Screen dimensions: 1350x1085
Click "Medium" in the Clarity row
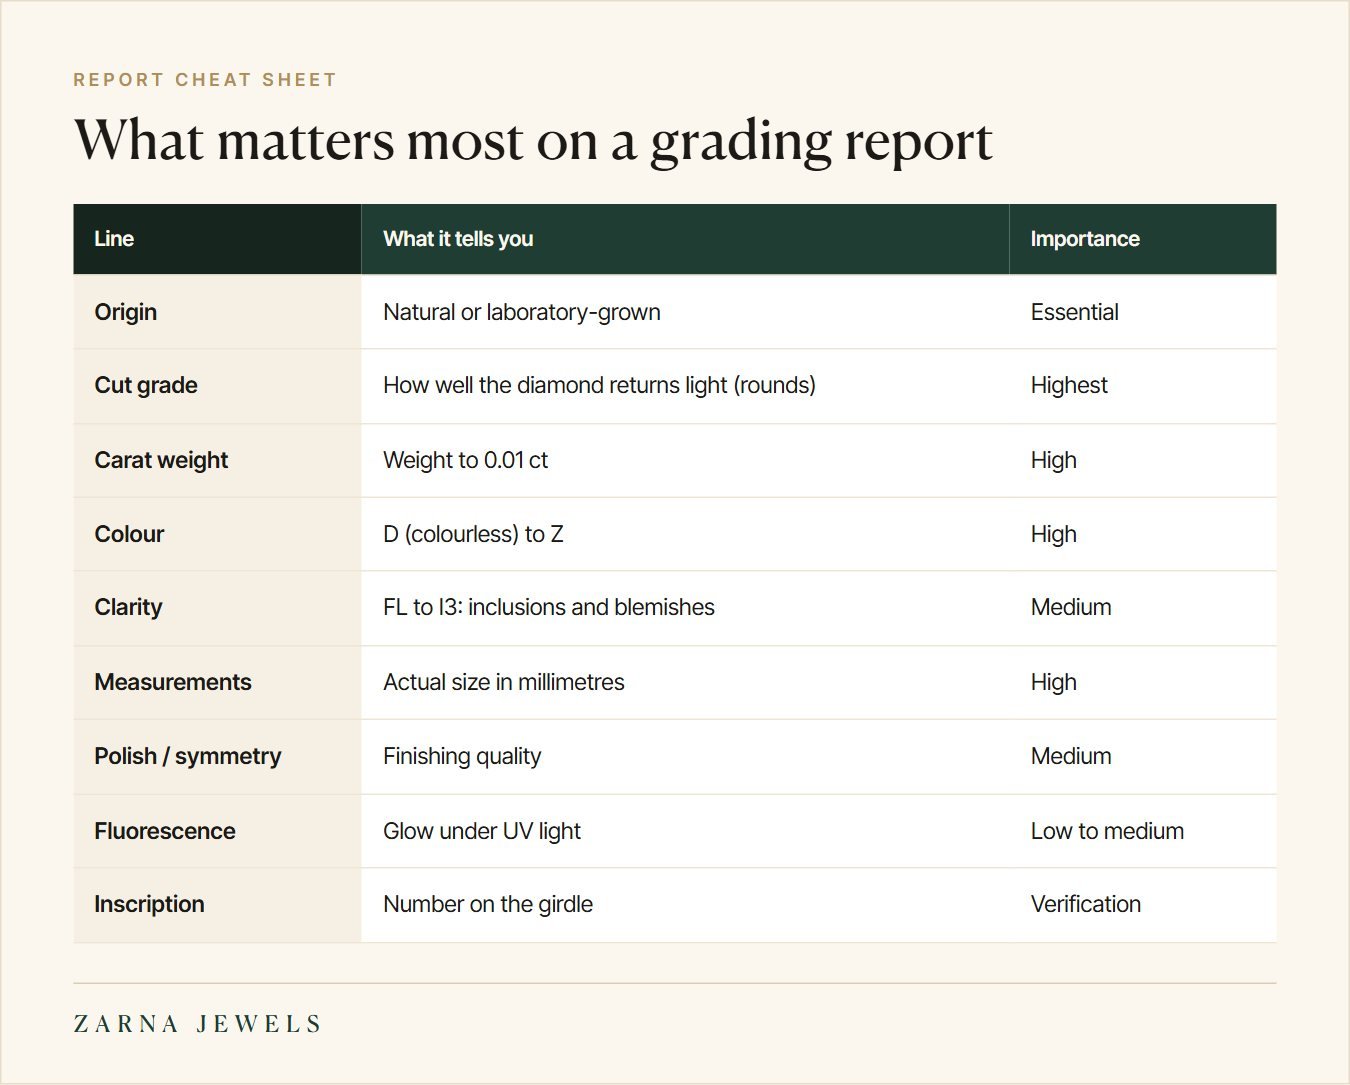(1071, 607)
